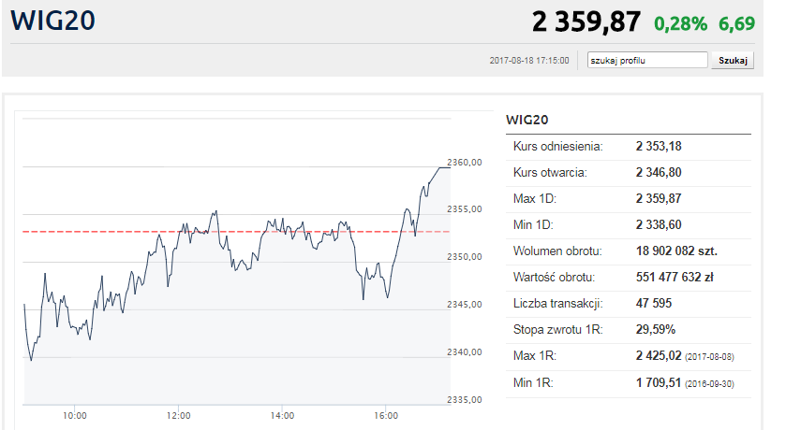This screenshot has height=430, width=786.
Task: Click the 16:00 label on time axis
Action: pyautogui.click(x=386, y=415)
